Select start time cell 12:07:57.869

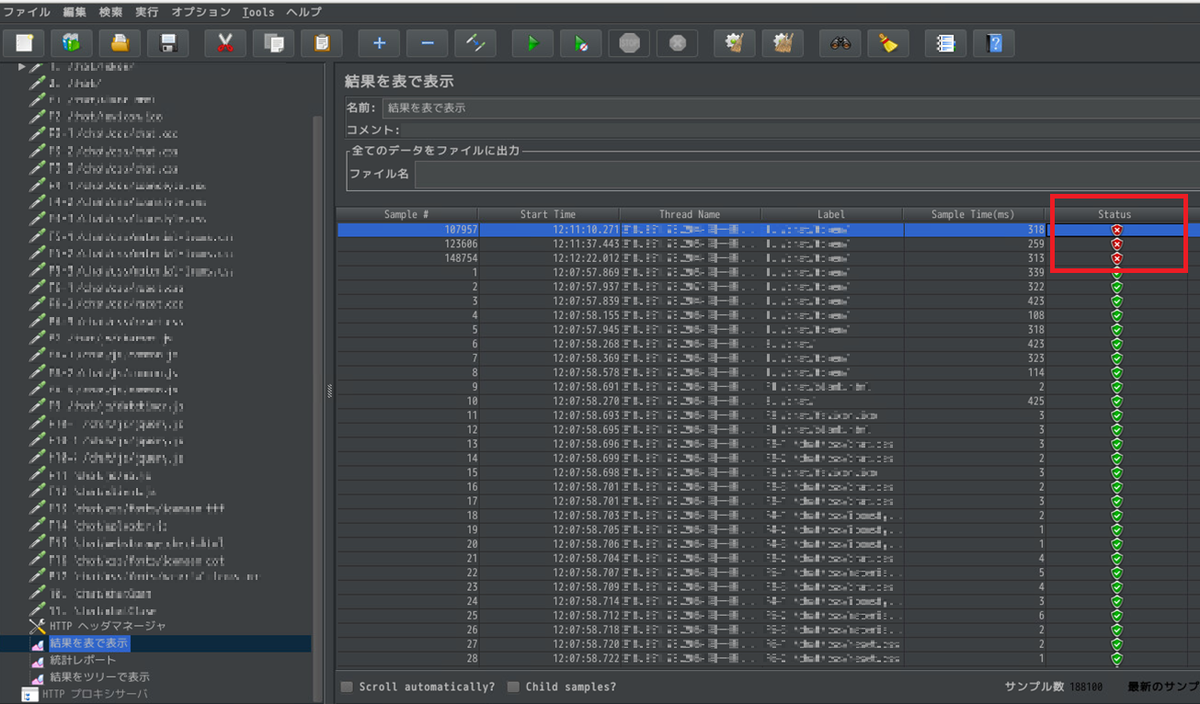pos(548,272)
